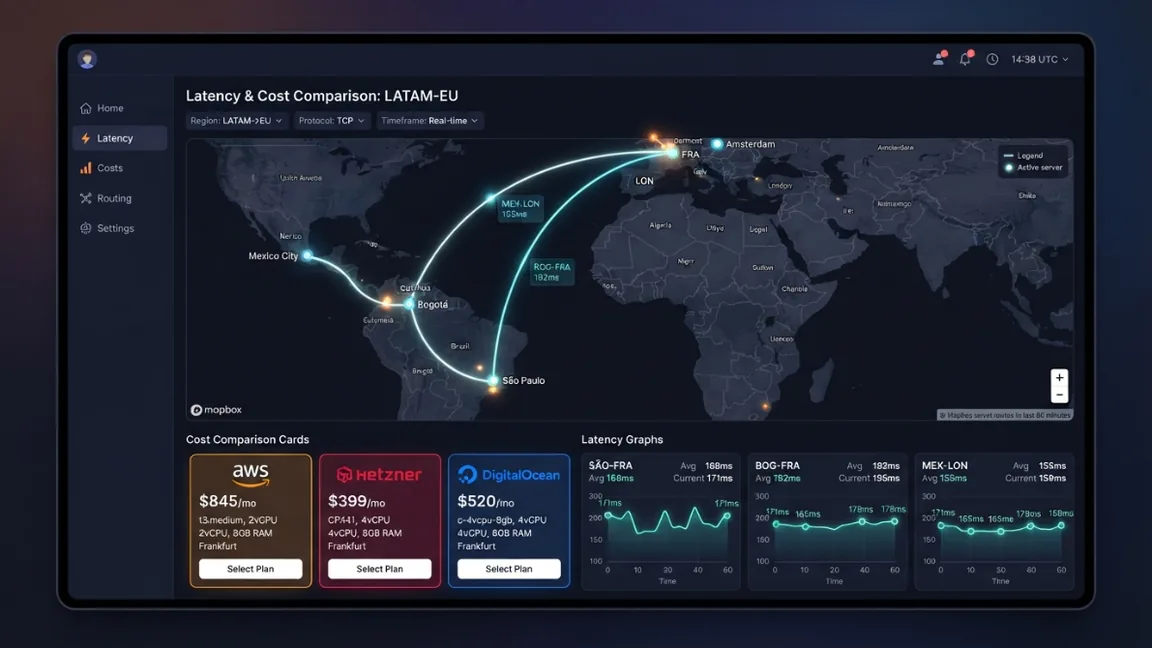1152x648 pixels.
Task: Zoom in the map with plus button
Action: pyautogui.click(x=1059, y=378)
